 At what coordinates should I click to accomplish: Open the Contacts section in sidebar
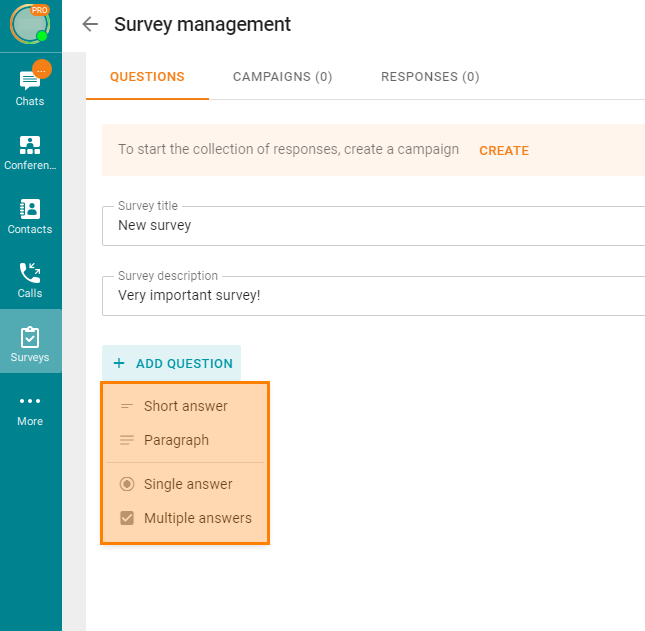pyautogui.click(x=30, y=217)
